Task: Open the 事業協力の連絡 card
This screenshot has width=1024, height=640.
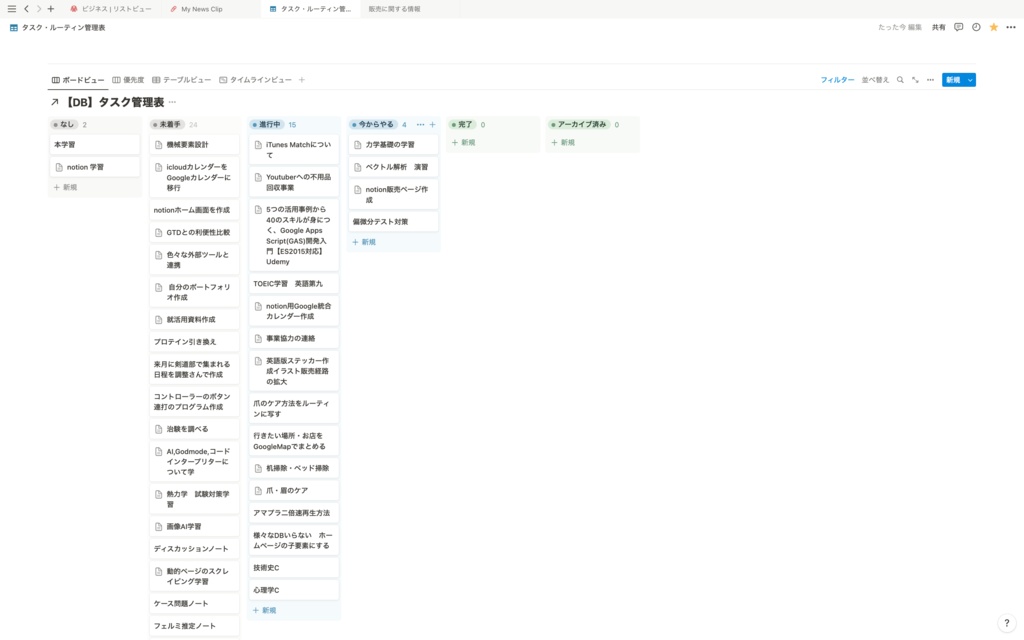Action: (x=294, y=339)
